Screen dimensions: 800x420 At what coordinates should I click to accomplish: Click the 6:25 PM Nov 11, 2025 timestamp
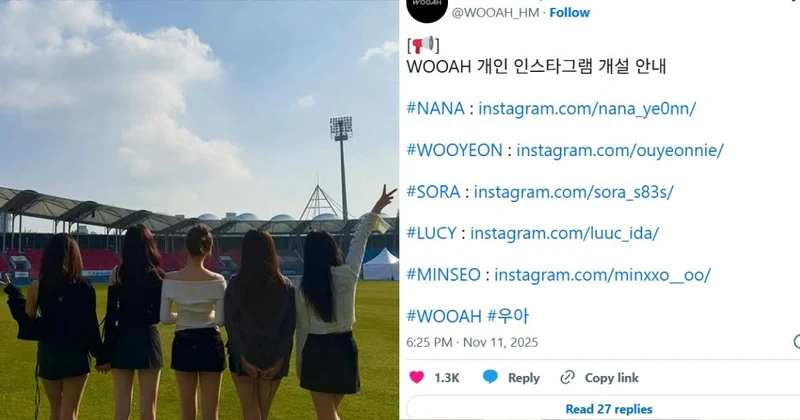472,342
